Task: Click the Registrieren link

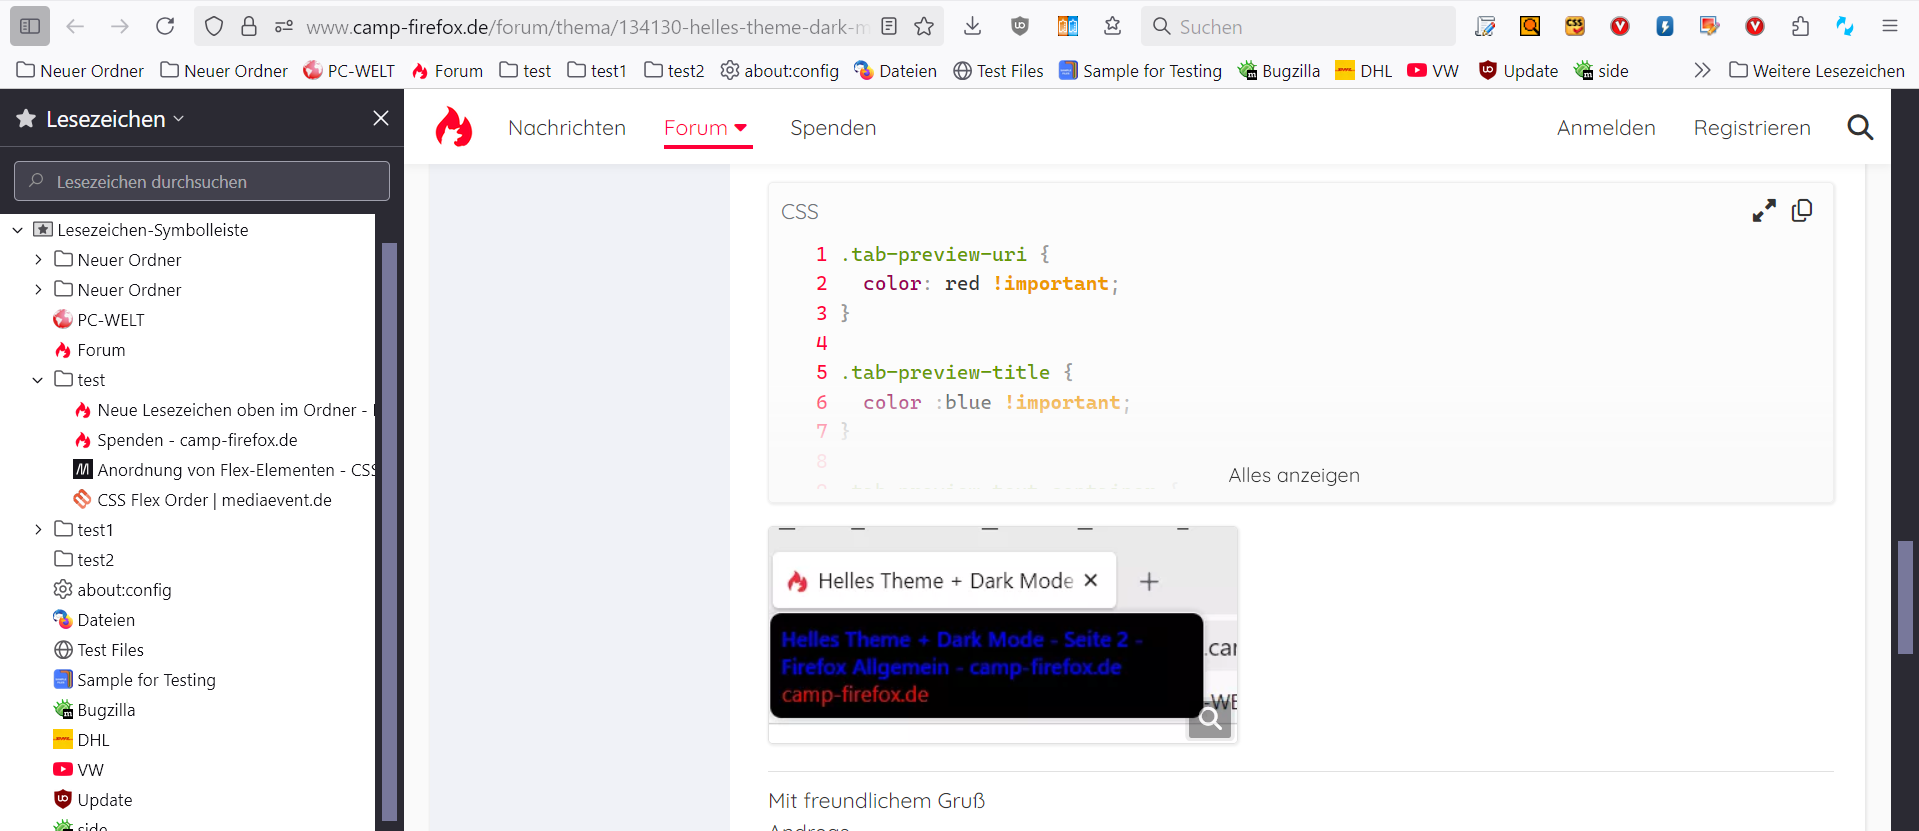Action: pyautogui.click(x=1751, y=128)
